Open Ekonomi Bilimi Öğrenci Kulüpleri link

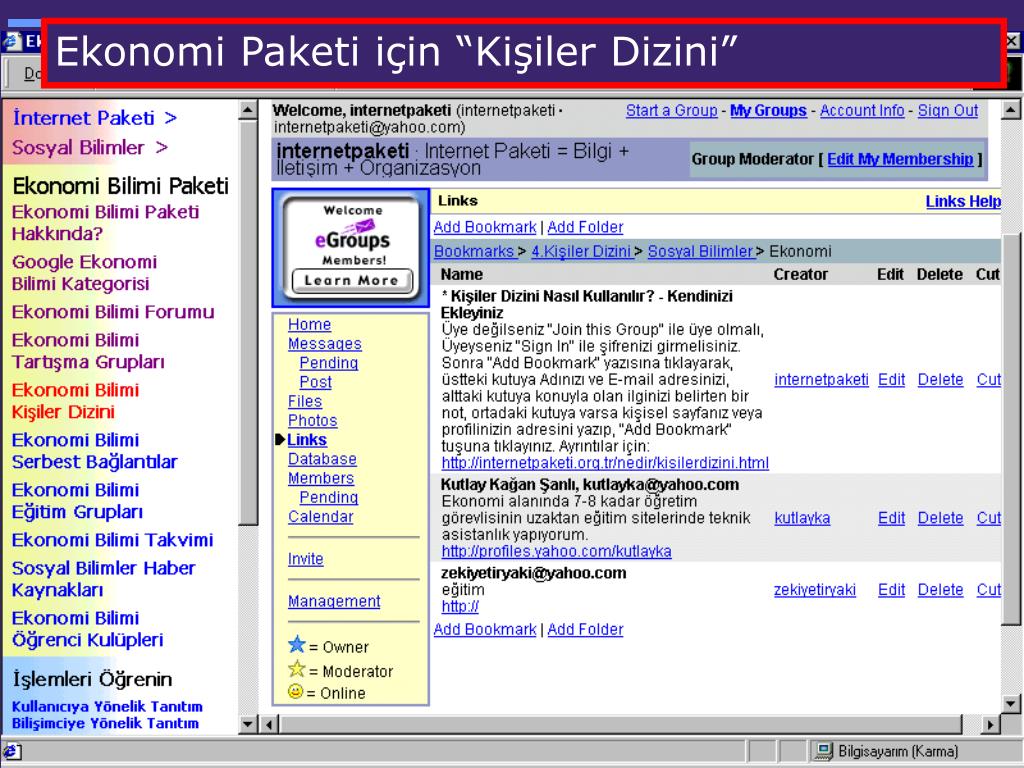88,629
